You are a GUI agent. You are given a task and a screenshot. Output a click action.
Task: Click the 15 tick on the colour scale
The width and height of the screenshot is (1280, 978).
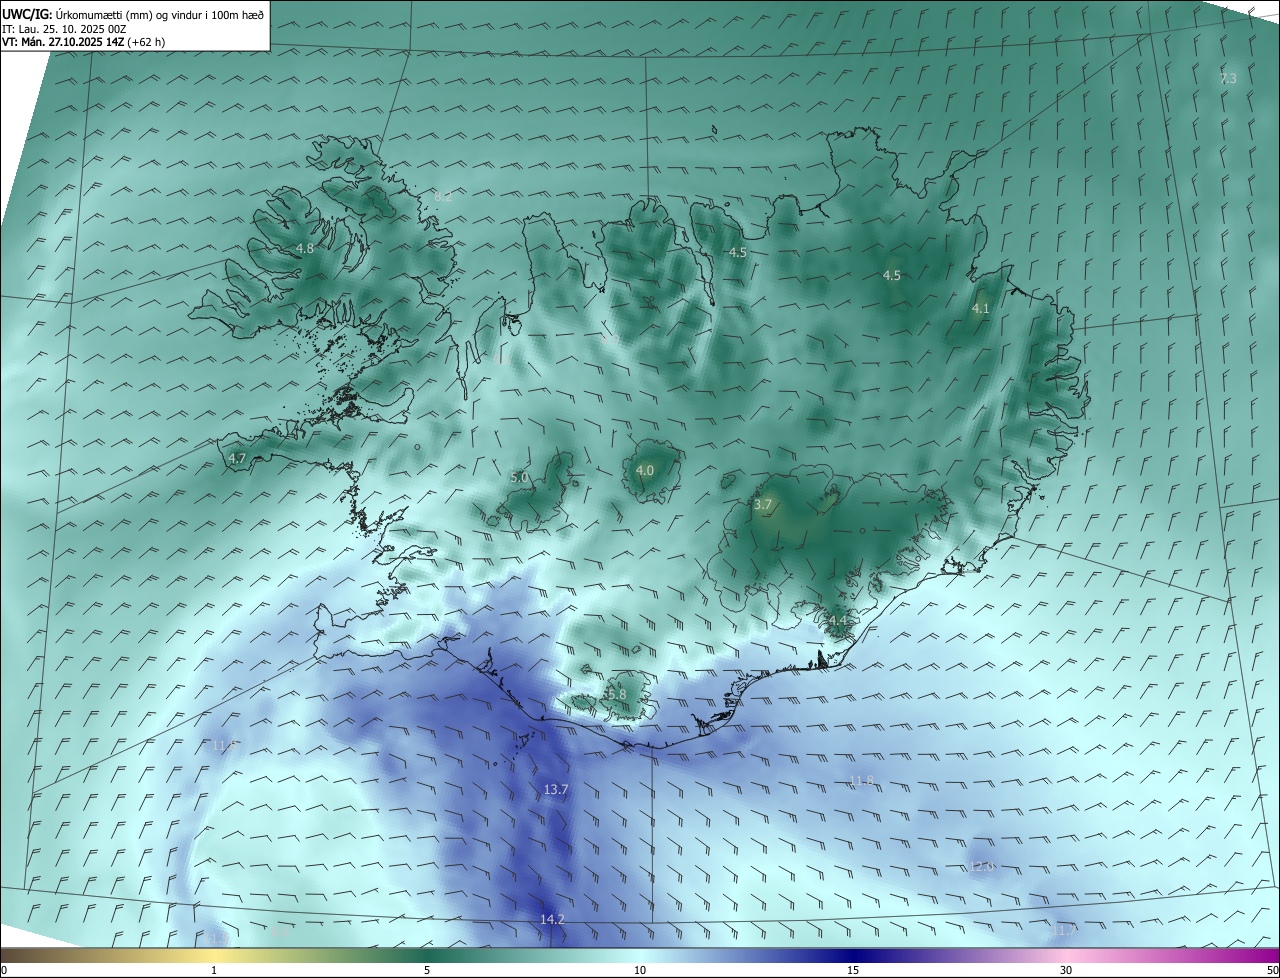coord(853,970)
